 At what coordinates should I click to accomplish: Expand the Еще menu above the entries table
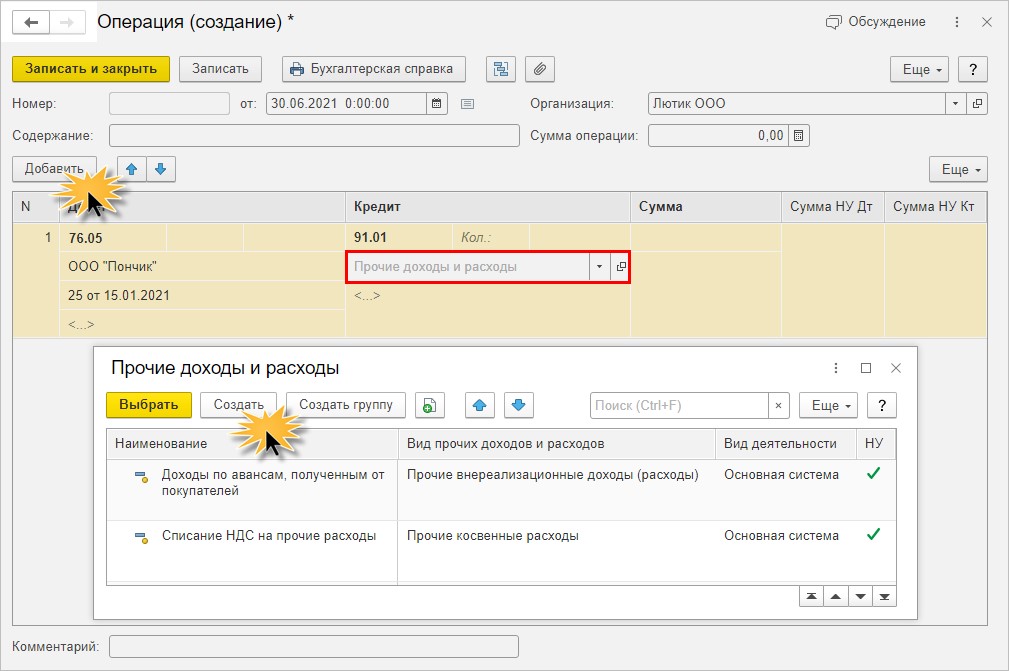click(958, 170)
